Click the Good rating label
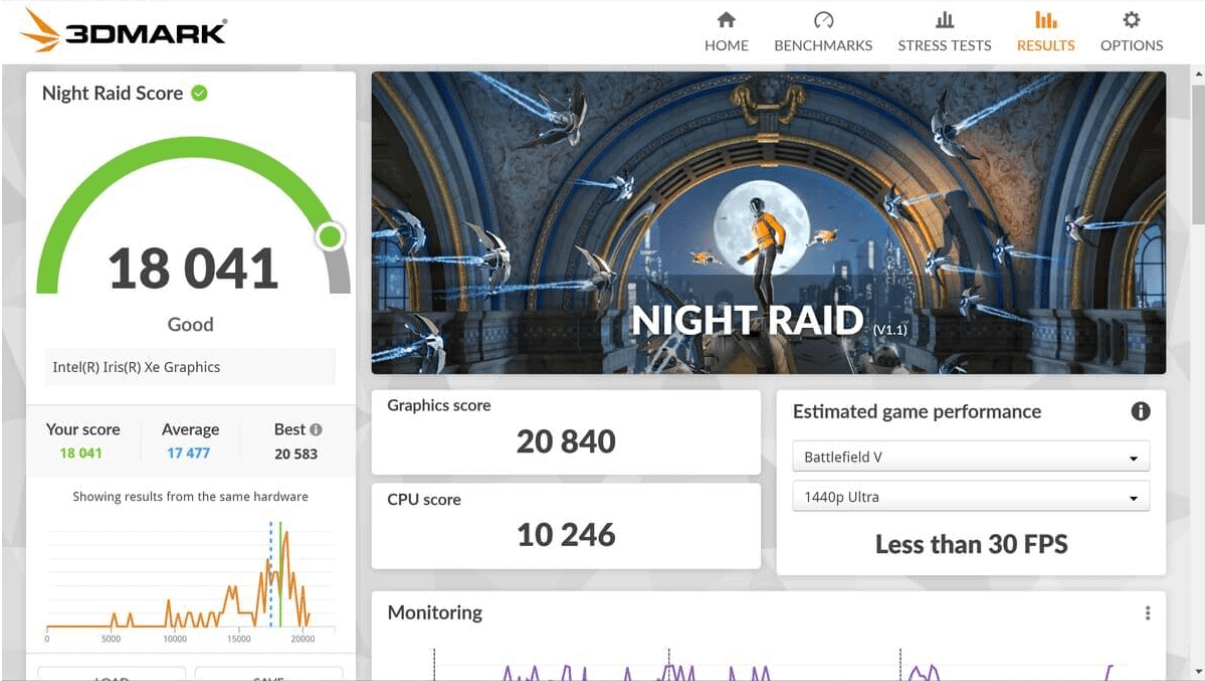The height and width of the screenshot is (681, 1205). [190, 324]
